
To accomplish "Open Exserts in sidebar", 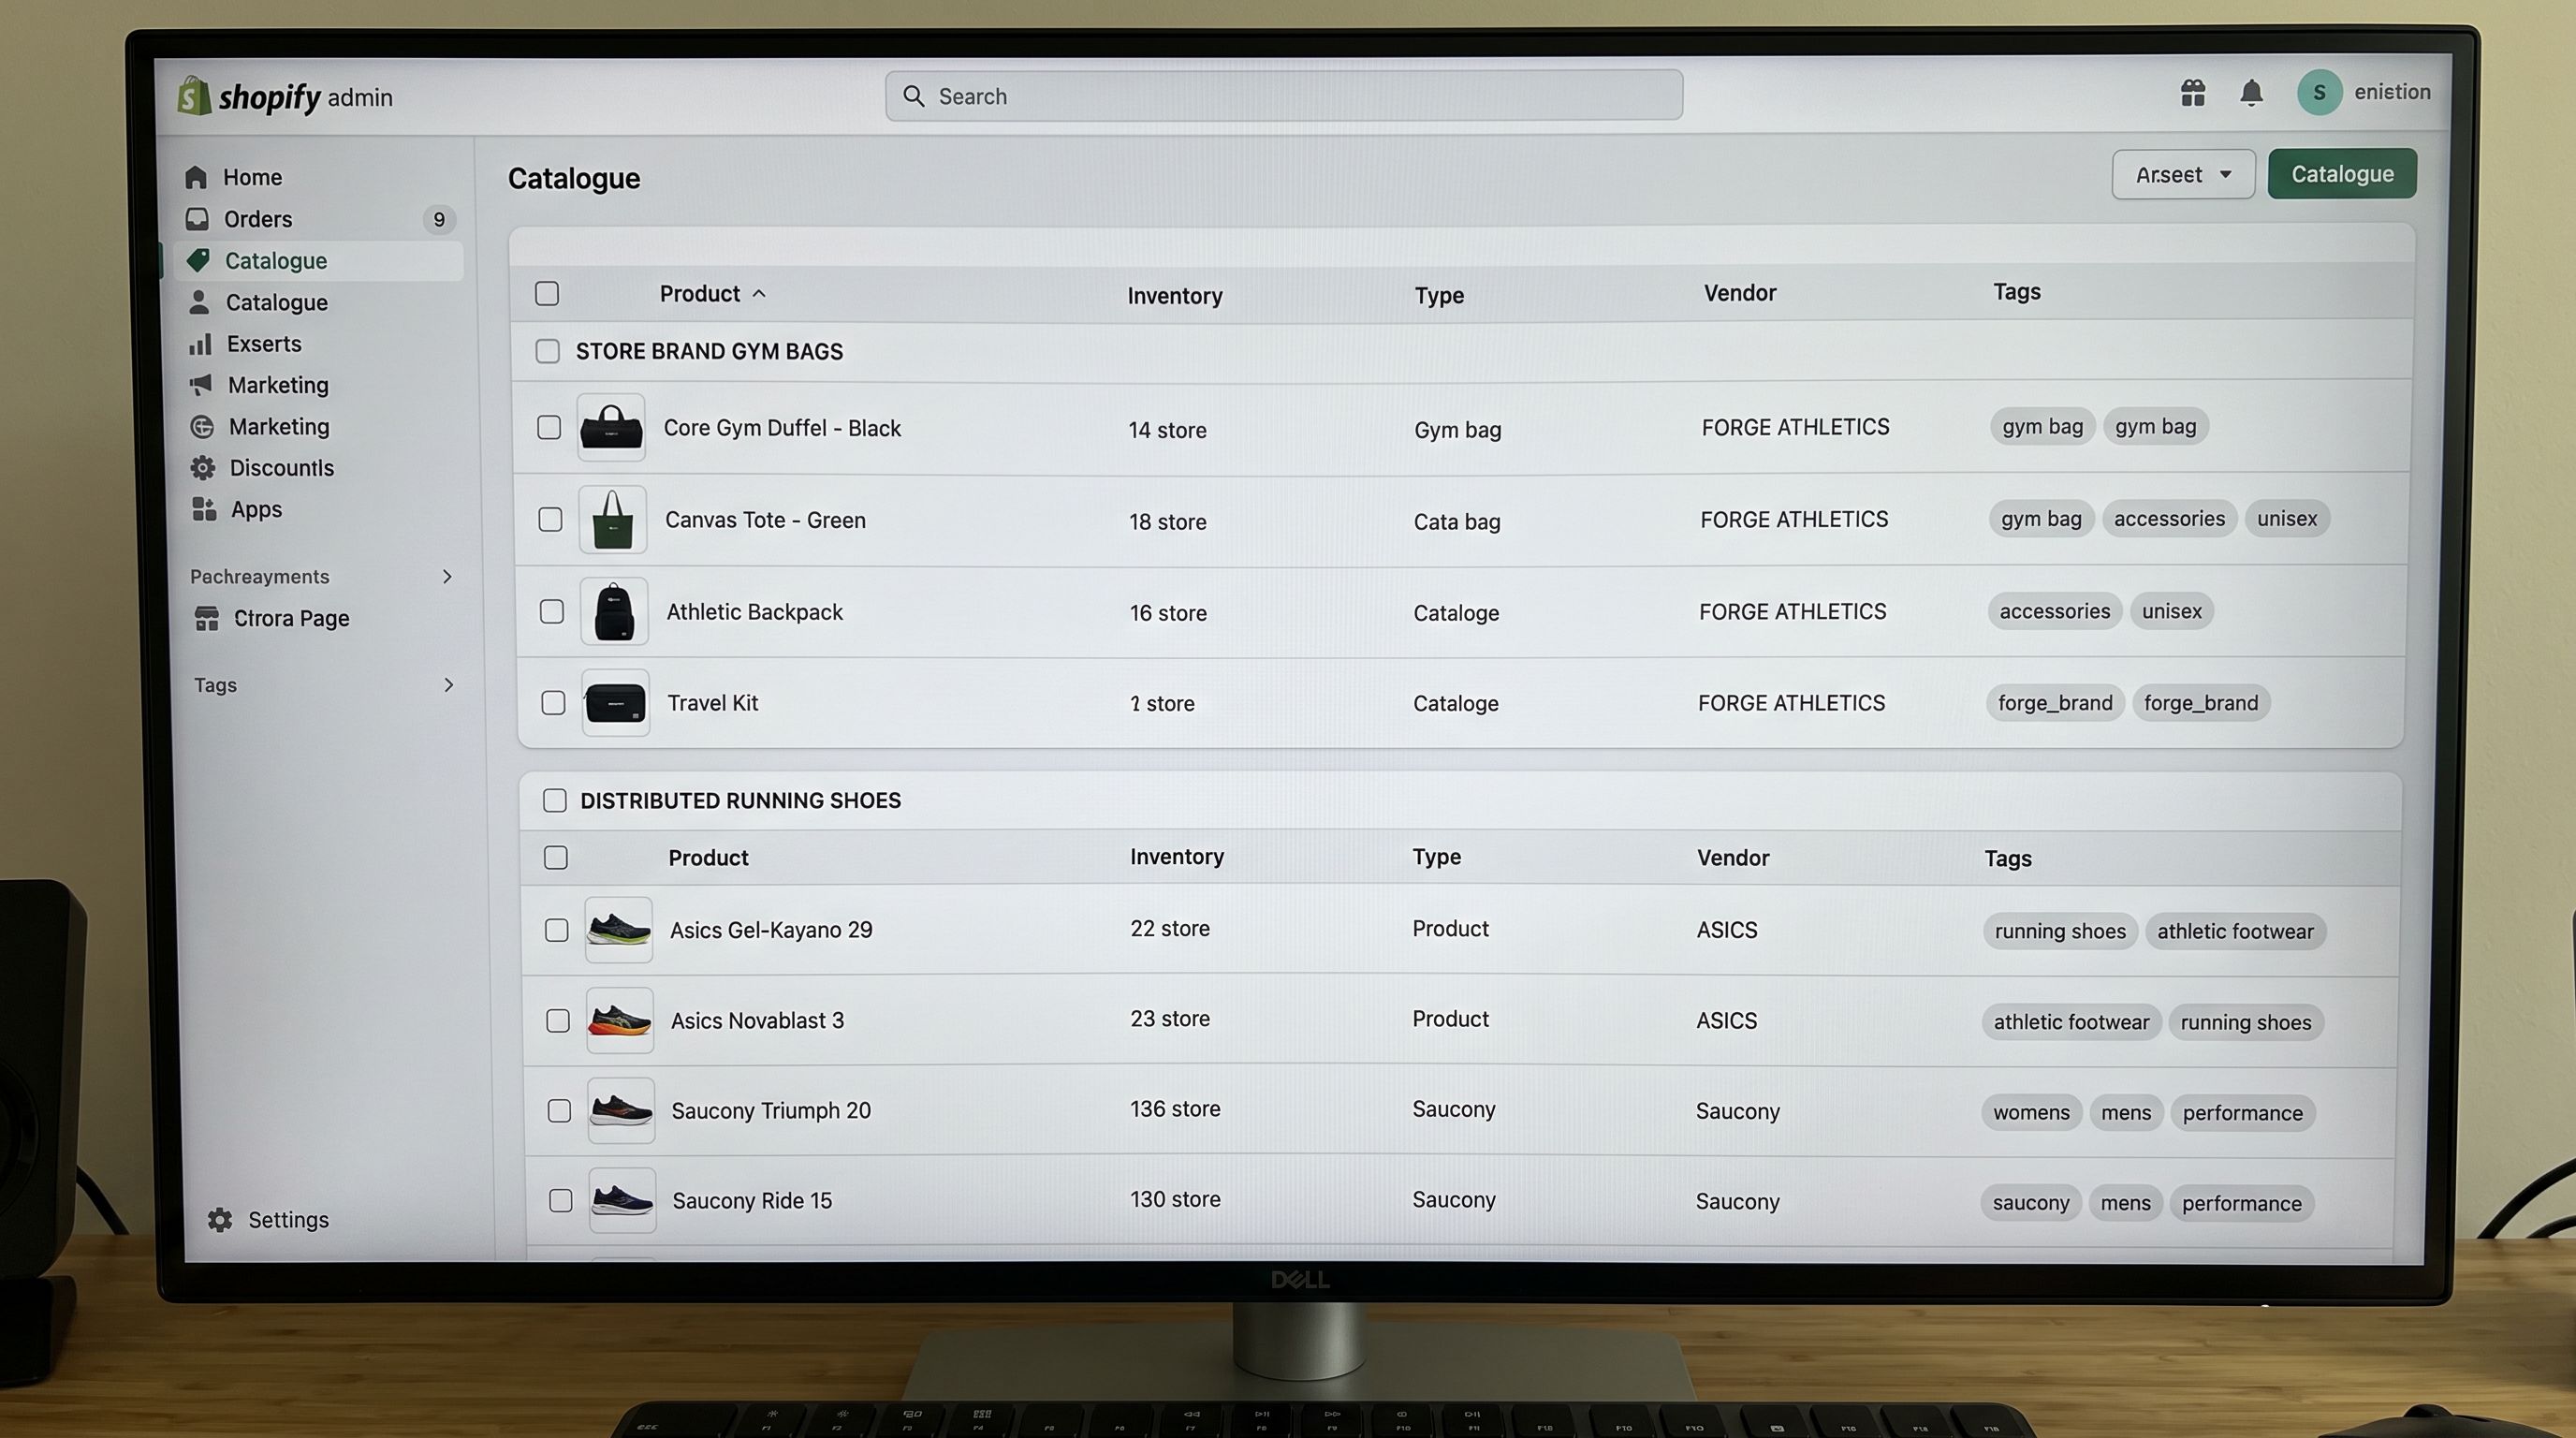I will click(x=264, y=343).
